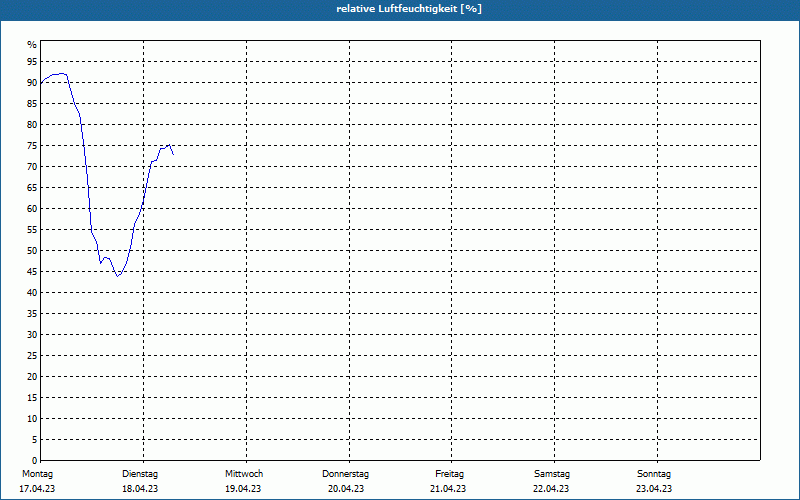Click the % unit label on the y-axis
This screenshot has height=500, width=800.
(32, 45)
